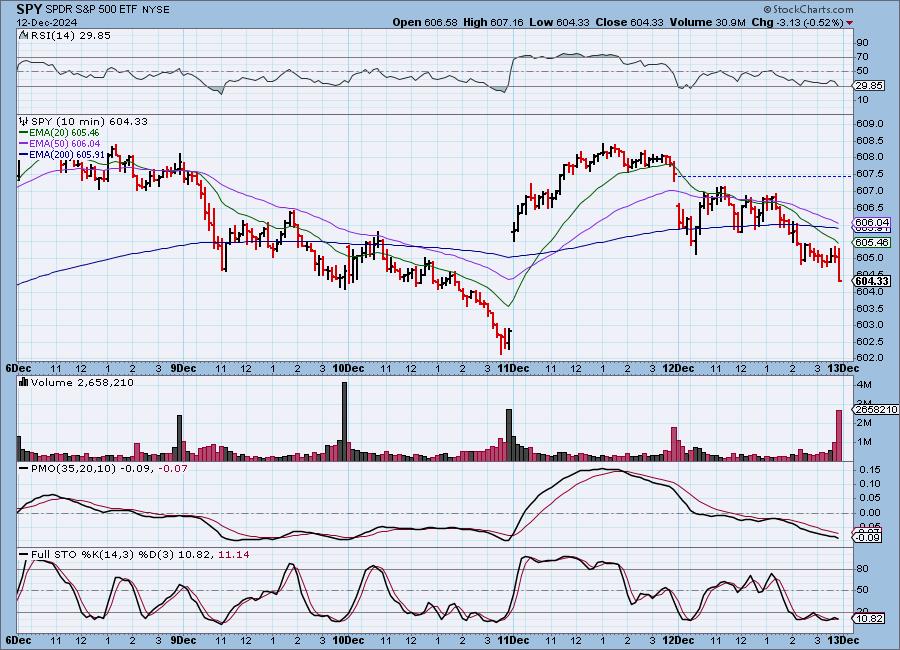Viewport: 900px width, 650px height.
Task: Click the Volume 2,658,210 panel label
Action: tap(82, 382)
